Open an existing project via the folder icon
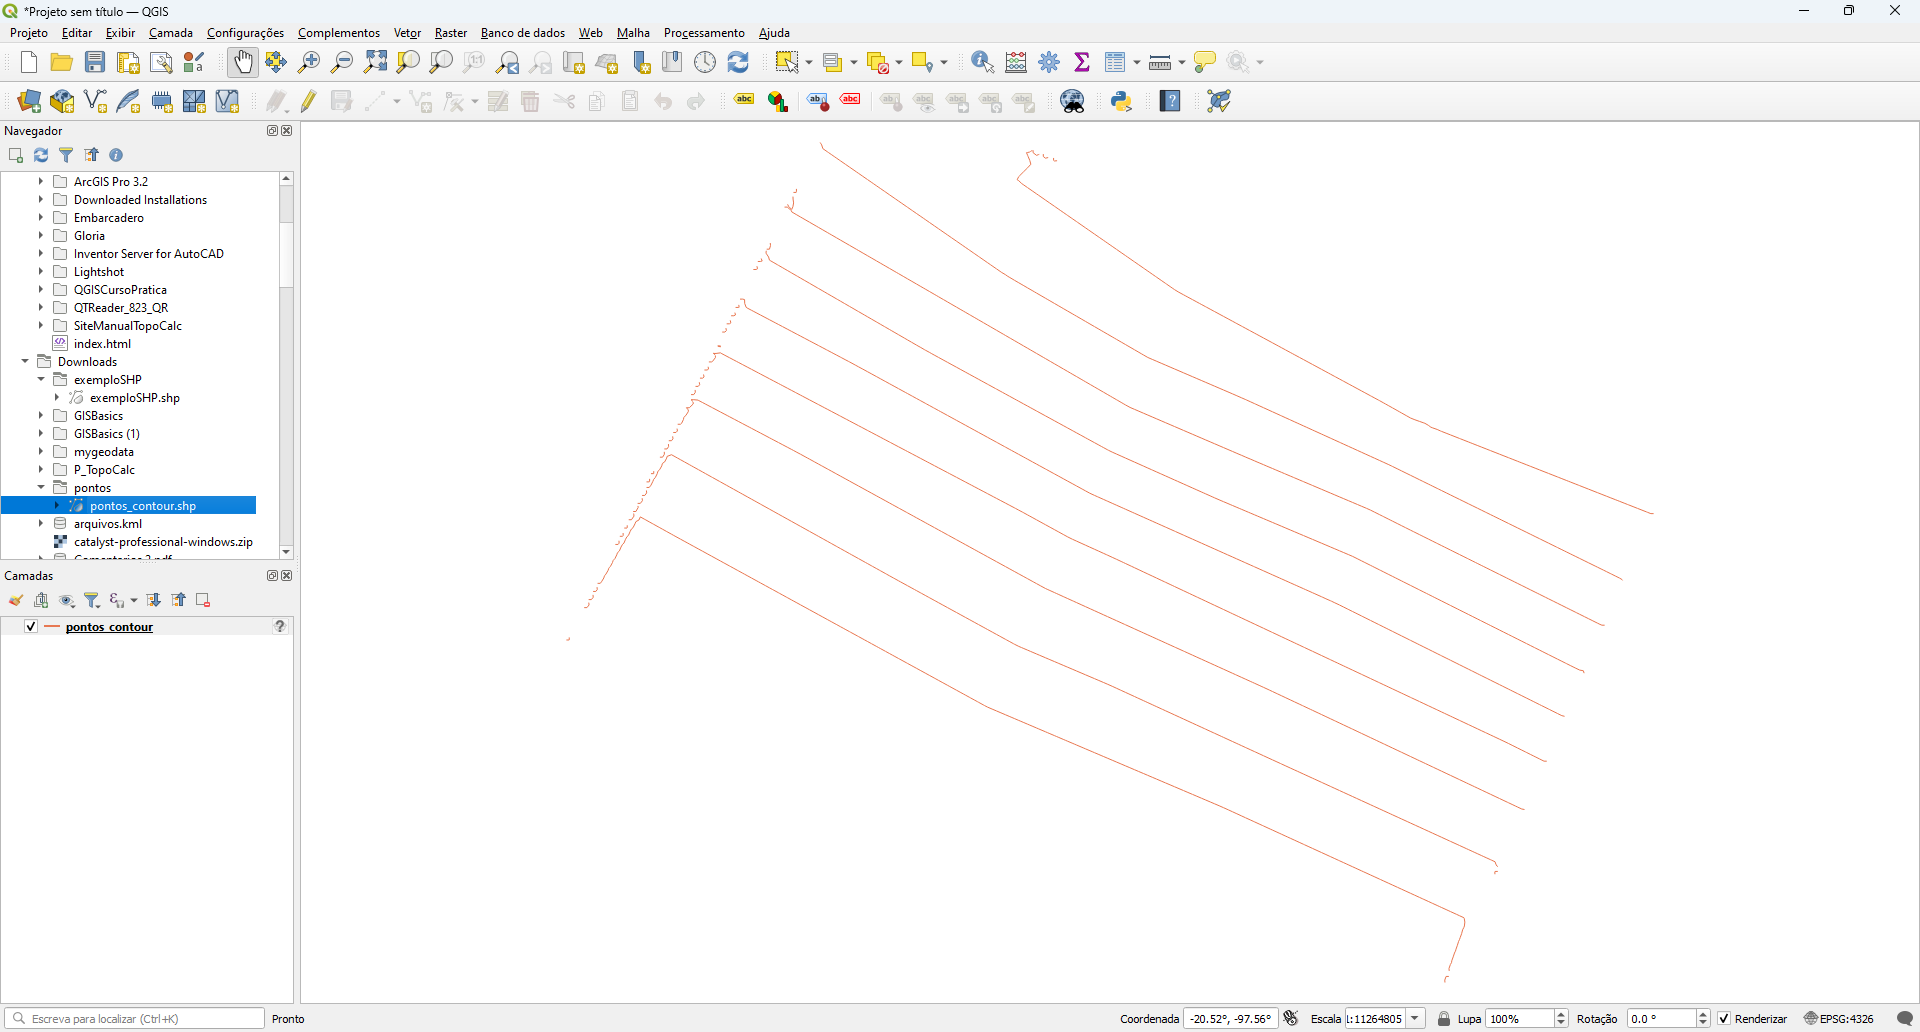This screenshot has width=1920, height=1032. pos(62,62)
